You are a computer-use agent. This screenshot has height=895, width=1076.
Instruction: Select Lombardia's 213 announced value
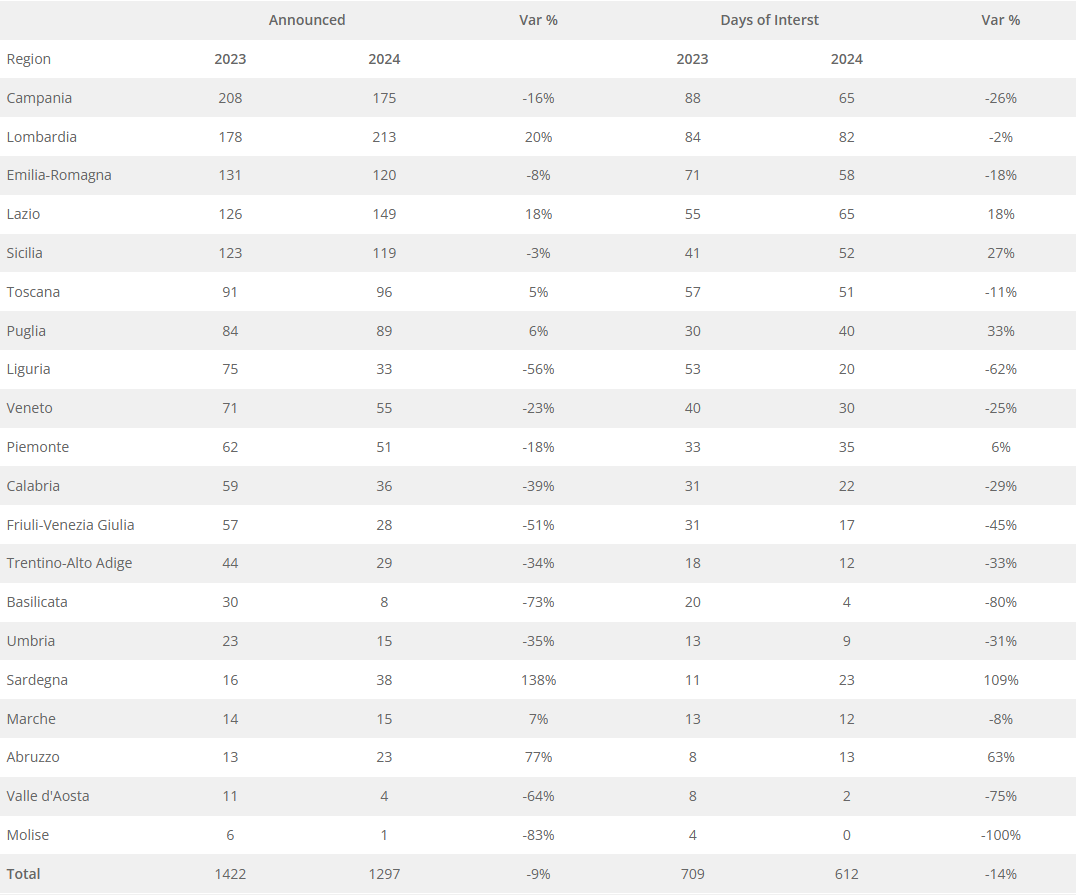[x=384, y=137]
